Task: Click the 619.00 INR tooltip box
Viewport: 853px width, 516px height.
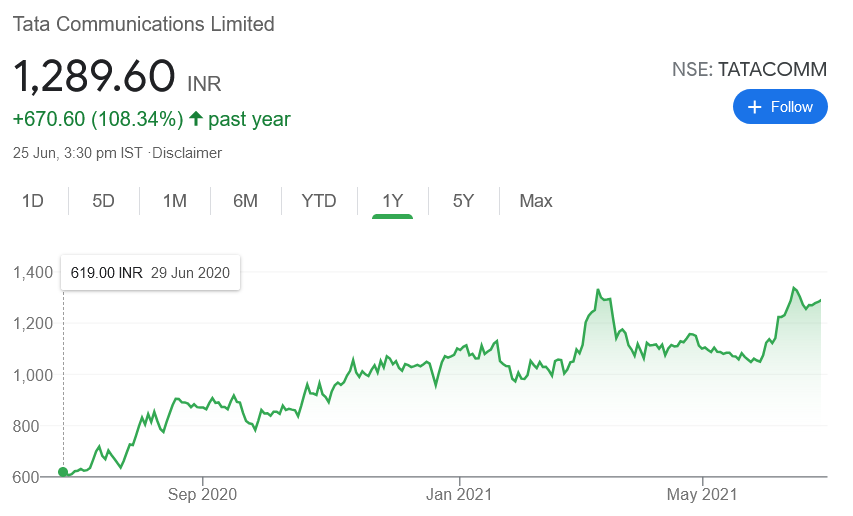Action: 150,273
